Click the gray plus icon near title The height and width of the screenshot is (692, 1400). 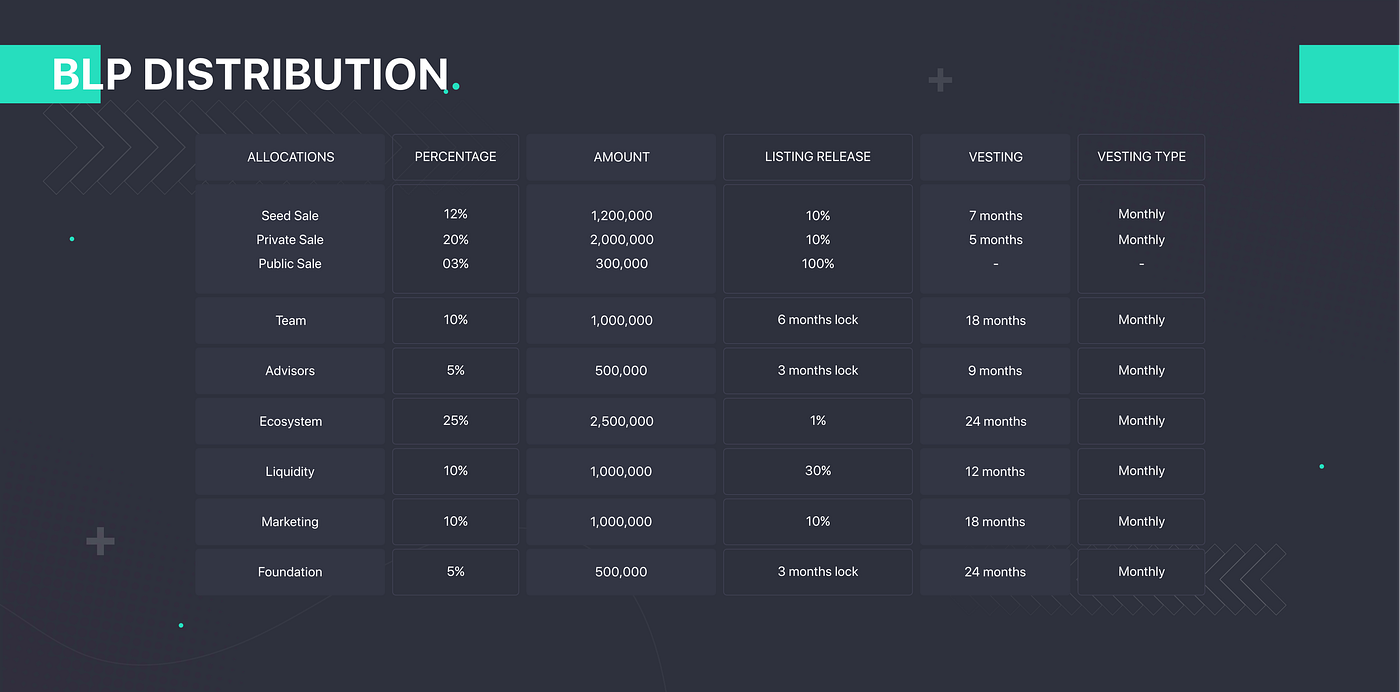pos(939,79)
